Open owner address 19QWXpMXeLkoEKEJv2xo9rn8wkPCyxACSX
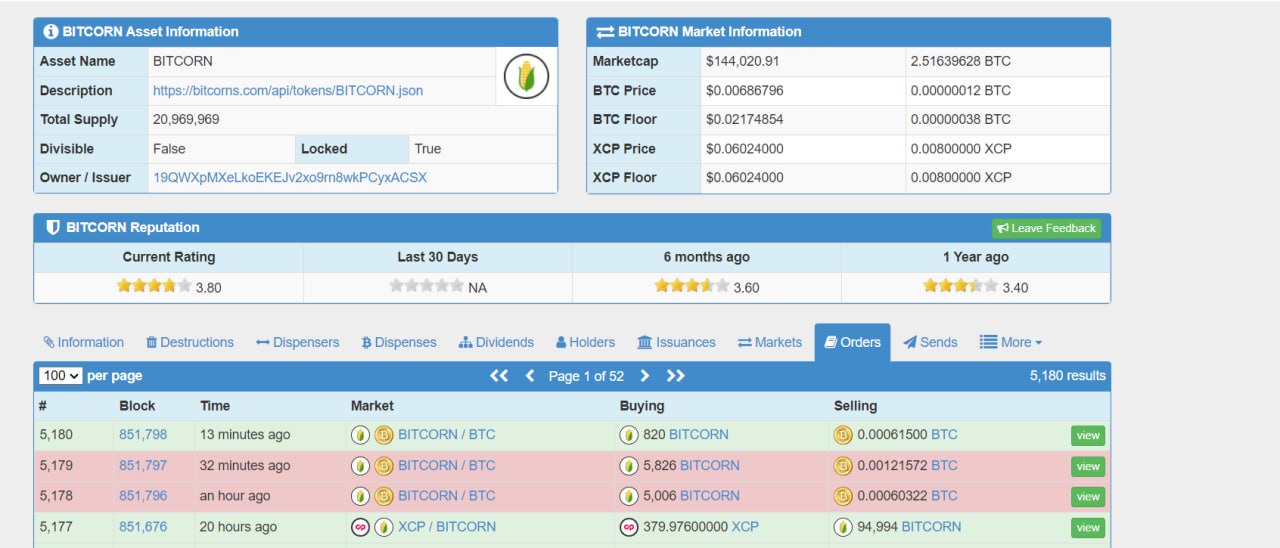Image resolution: width=1280 pixels, height=548 pixels. [290, 177]
